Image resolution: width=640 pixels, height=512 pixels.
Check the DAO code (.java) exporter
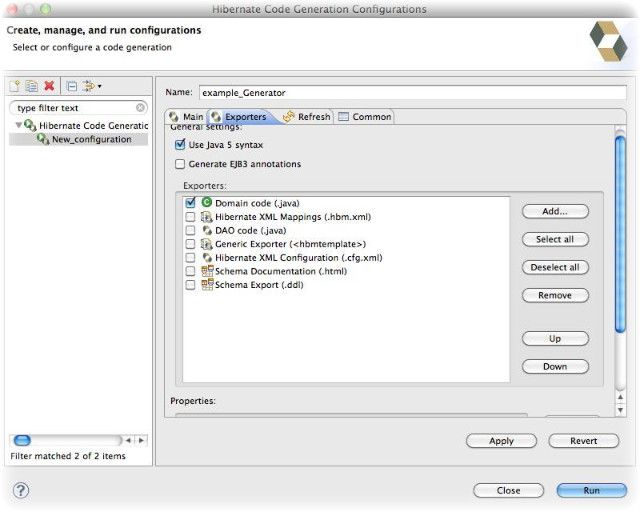coord(190,230)
